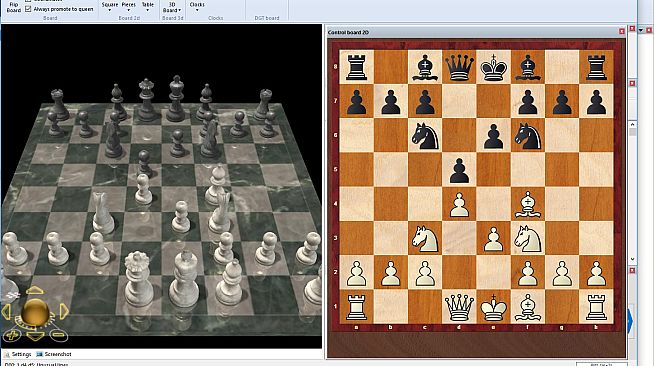The height and width of the screenshot is (366, 654).
Task: Select white pawn on h2
Action: click(596, 272)
